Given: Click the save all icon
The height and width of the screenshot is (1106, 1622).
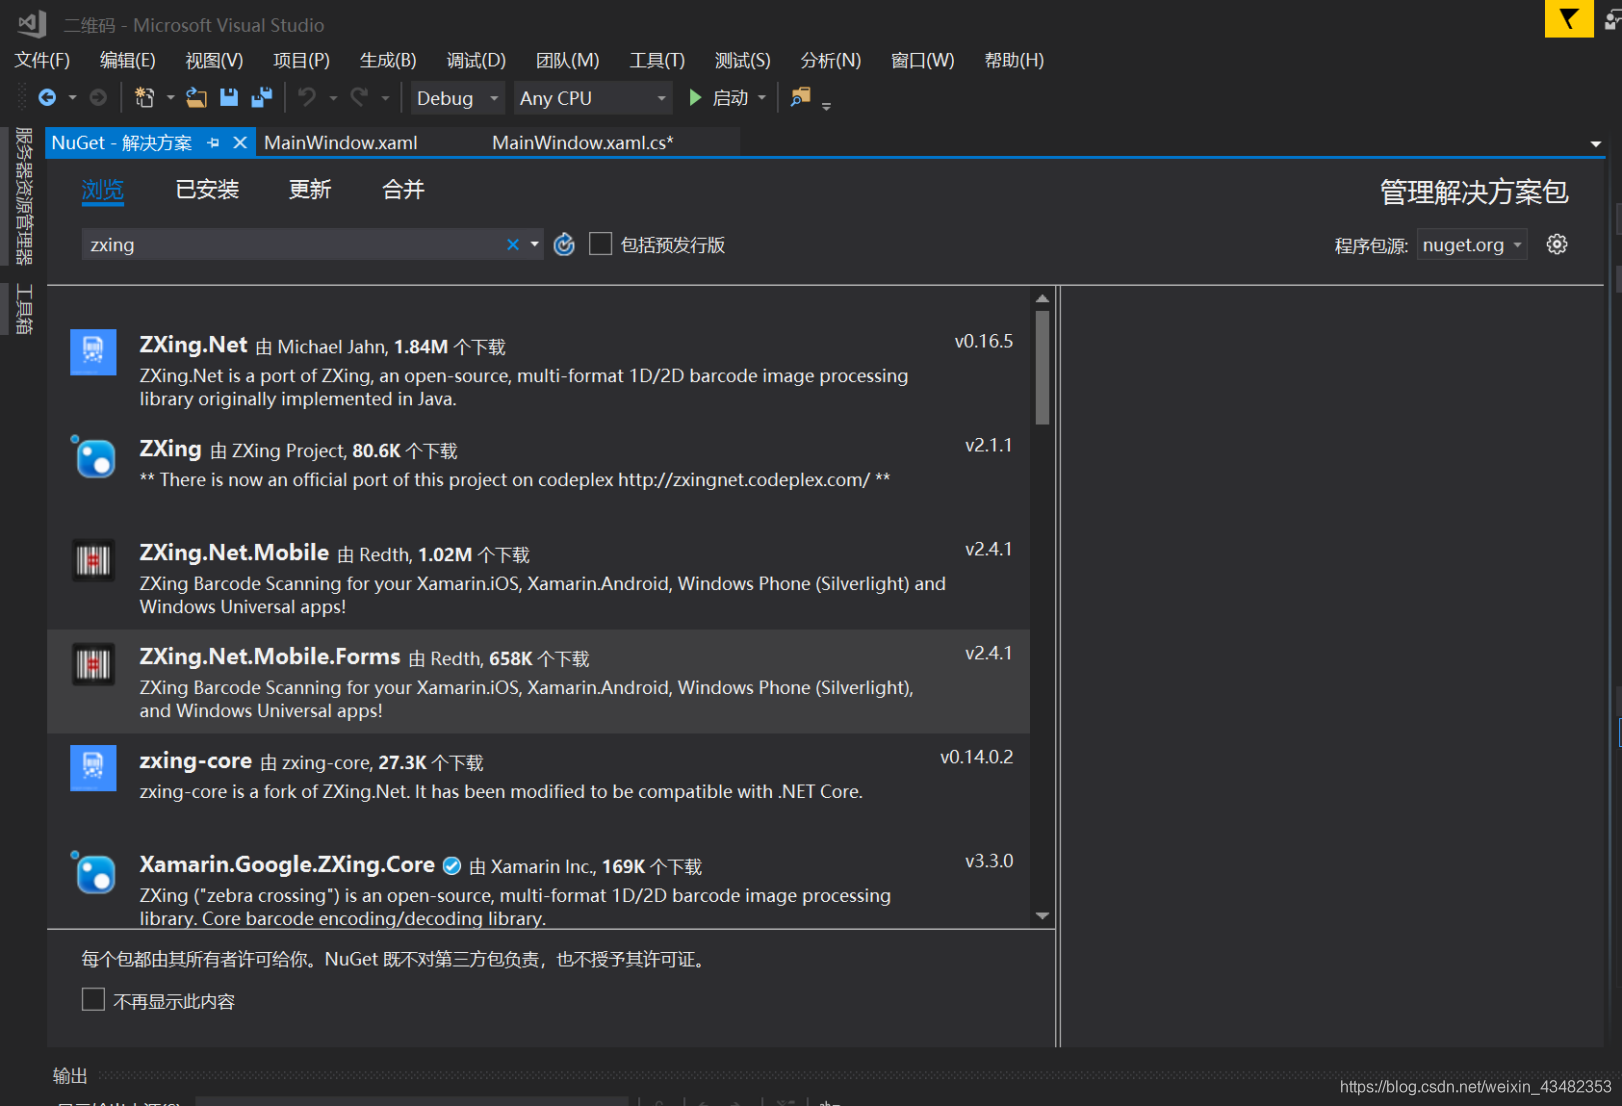Looking at the screenshot, I should (262, 98).
